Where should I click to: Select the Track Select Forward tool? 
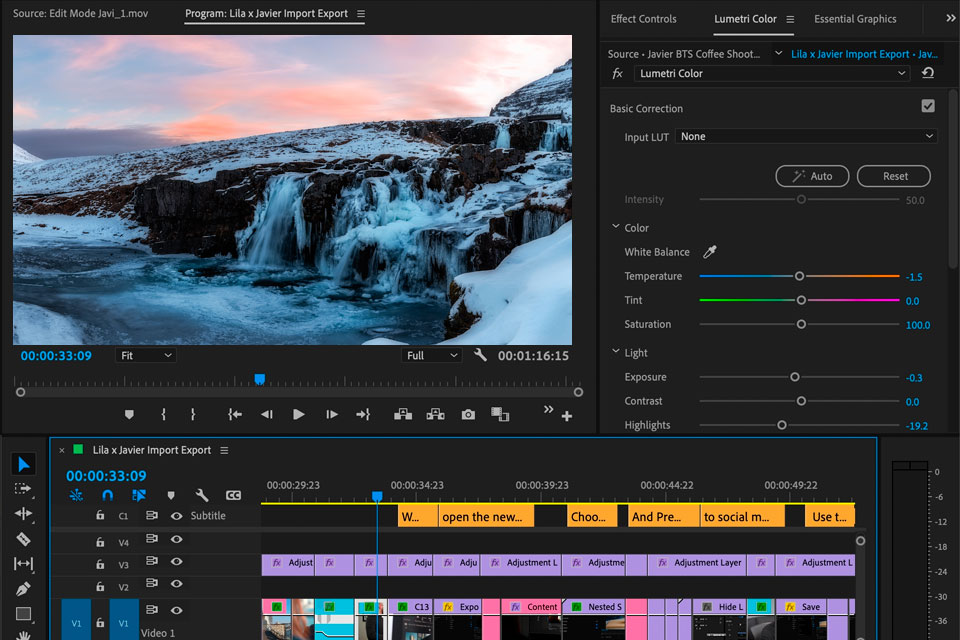(23, 489)
